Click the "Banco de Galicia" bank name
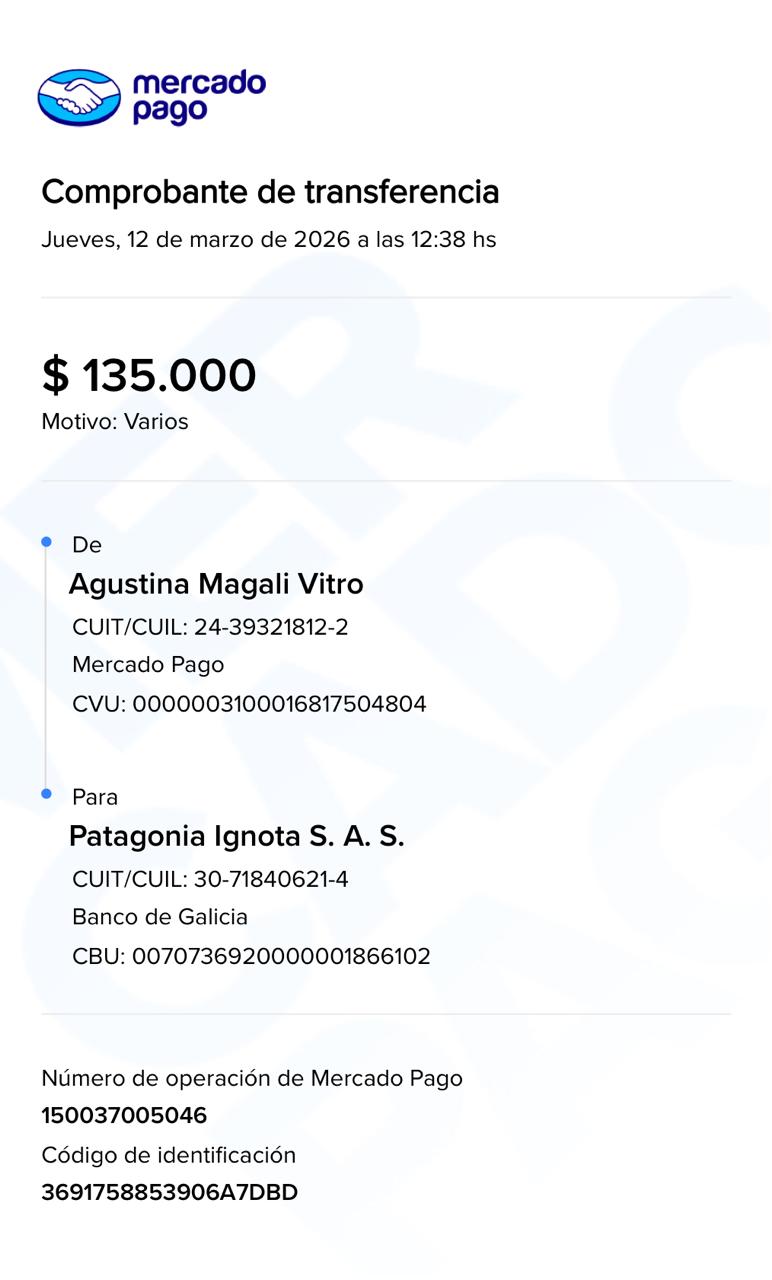 point(160,917)
